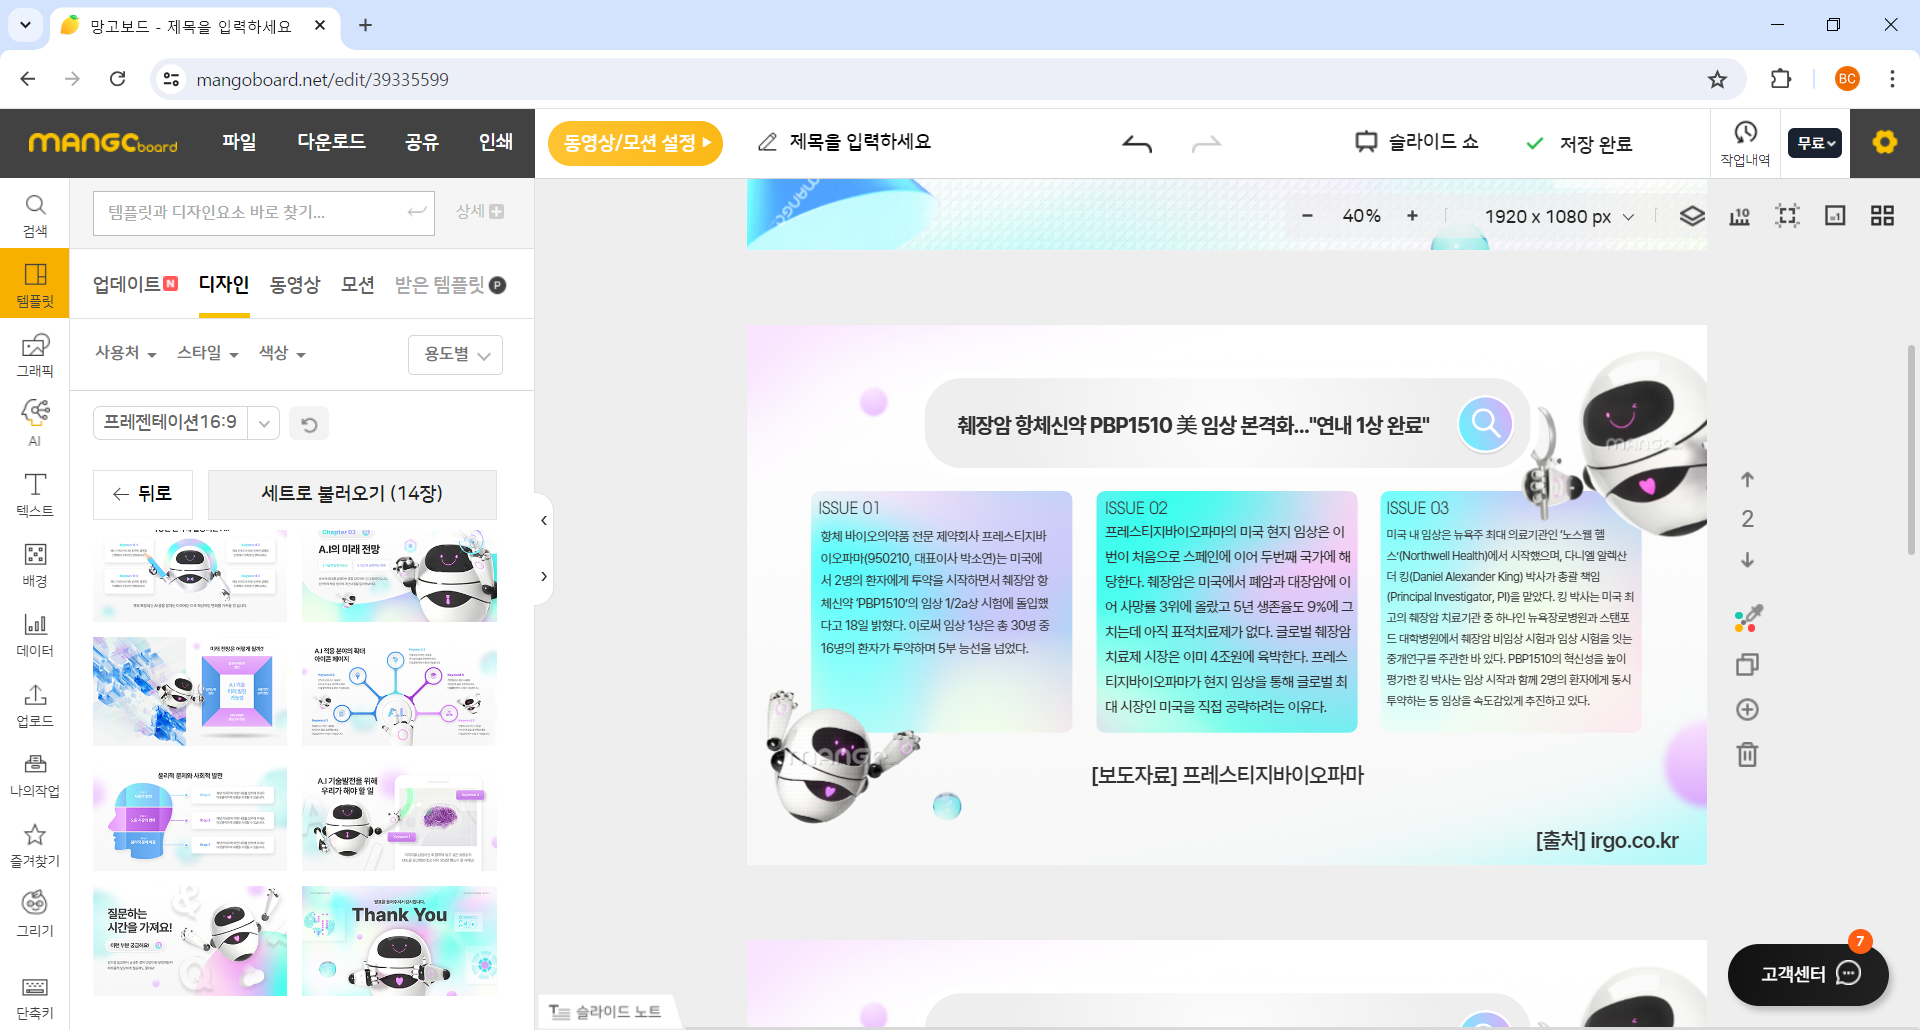Open the 인쇄 menu
Image resolution: width=1920 pixels, height=1030 pixels.
pos(496,142)
